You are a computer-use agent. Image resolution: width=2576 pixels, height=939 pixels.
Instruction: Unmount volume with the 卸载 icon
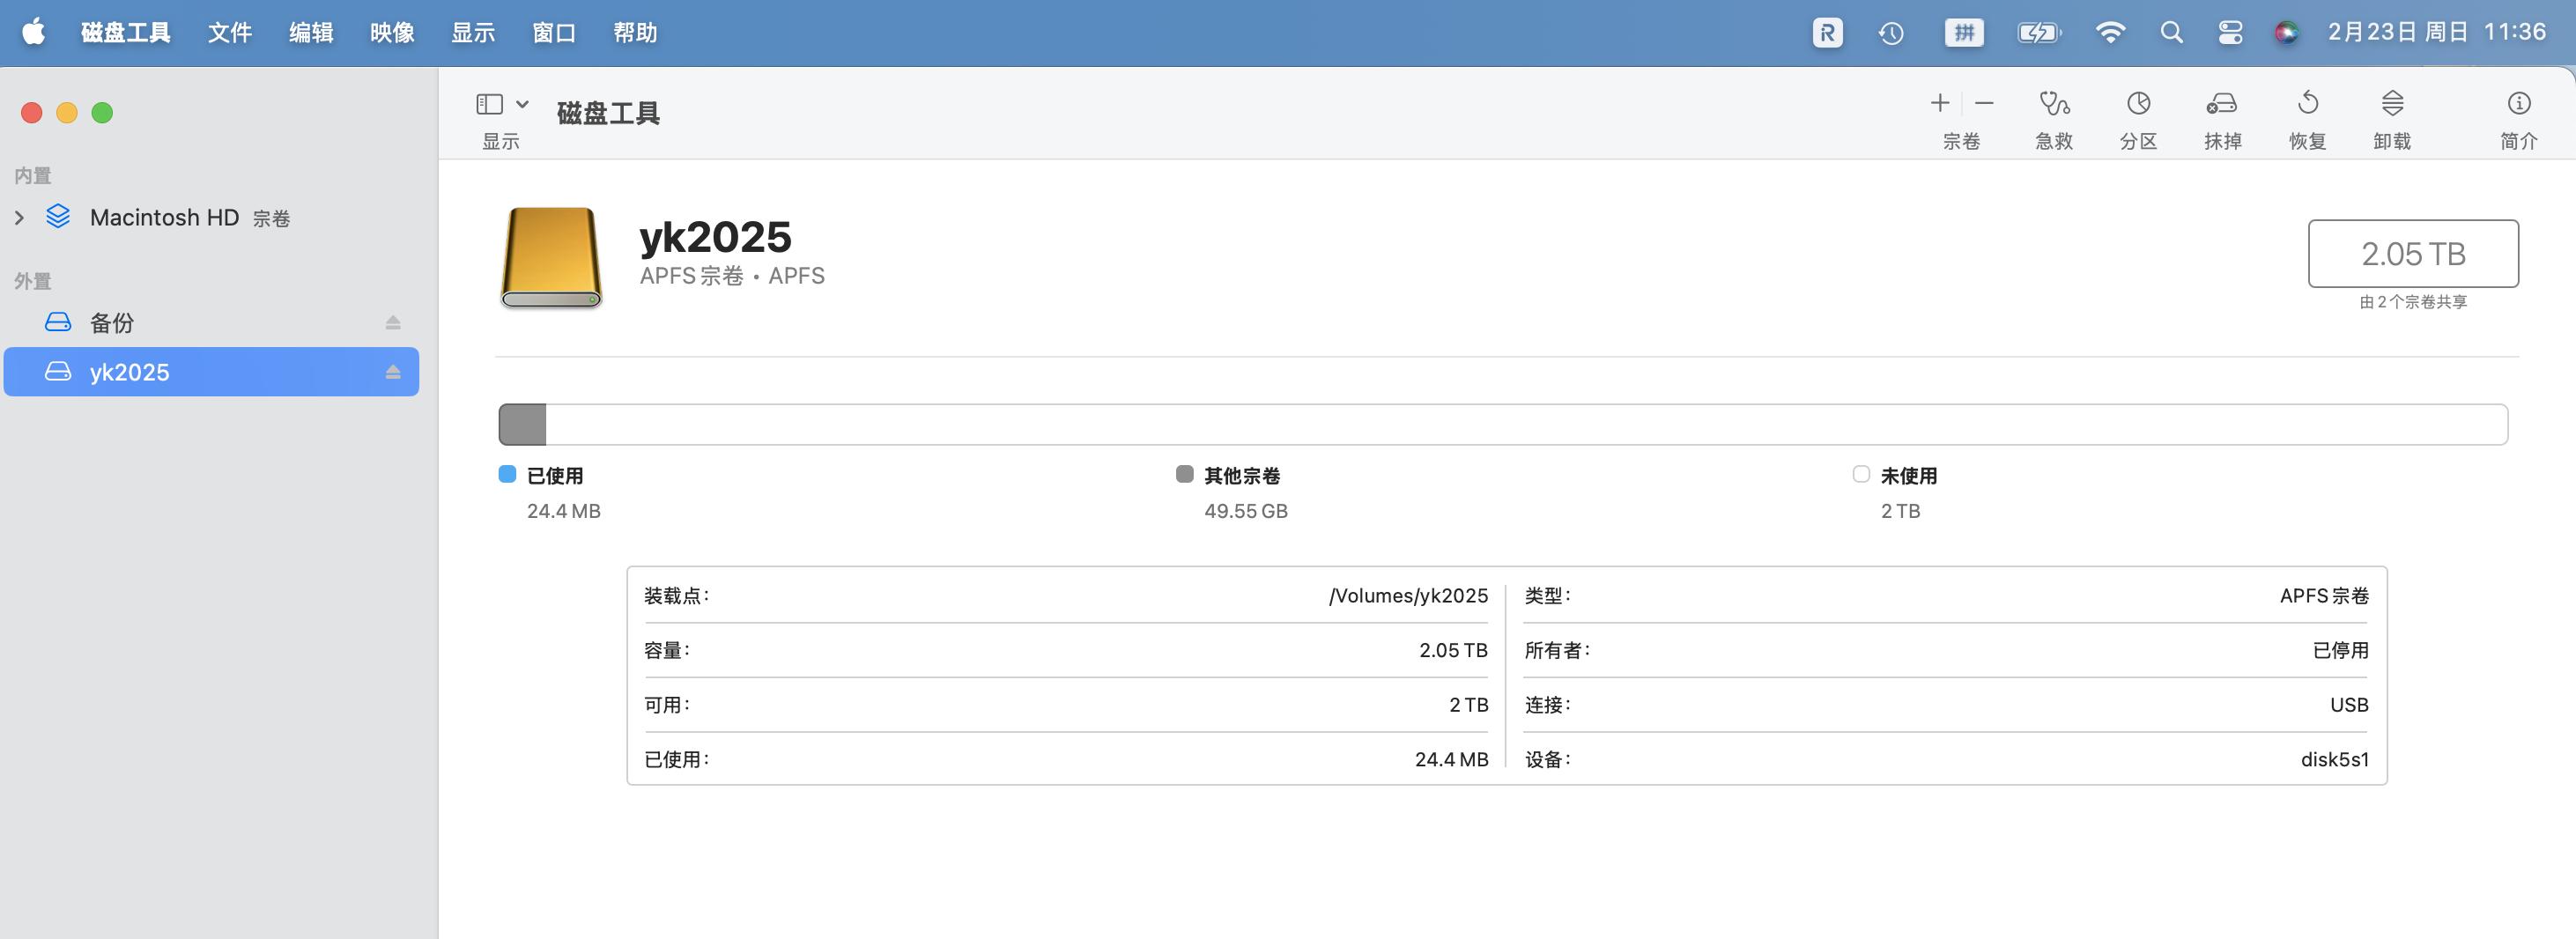coord(2391,104)
